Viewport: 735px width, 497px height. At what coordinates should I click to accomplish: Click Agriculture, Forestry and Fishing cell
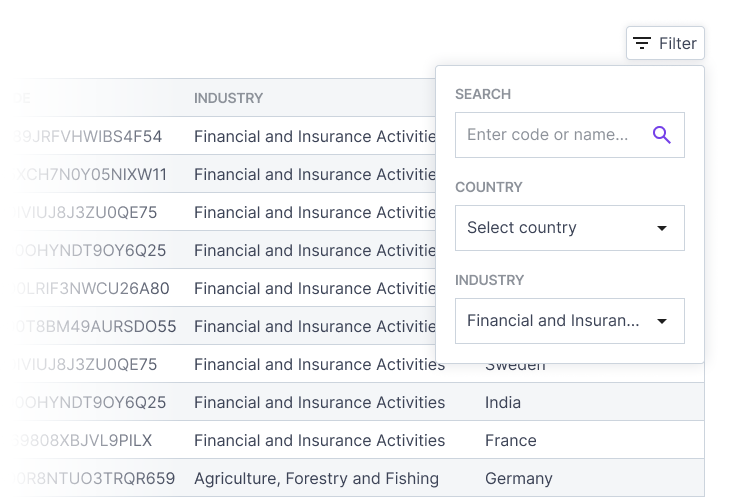pyautogui.click(x=316, y=478)
